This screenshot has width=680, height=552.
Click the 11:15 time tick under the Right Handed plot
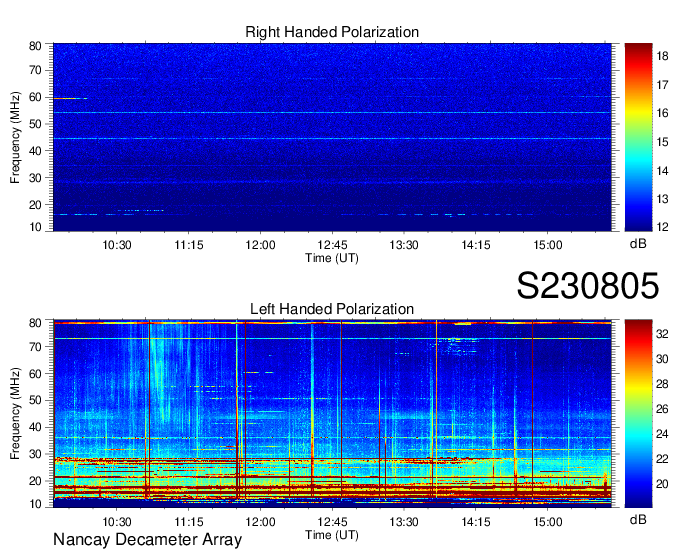pyautogui.click(x=189, y=245)
